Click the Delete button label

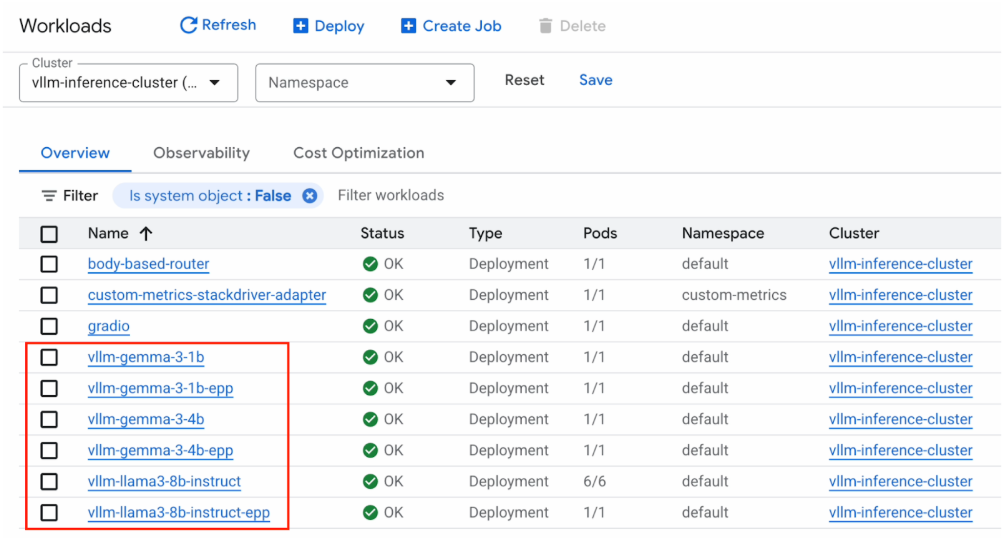583,26
